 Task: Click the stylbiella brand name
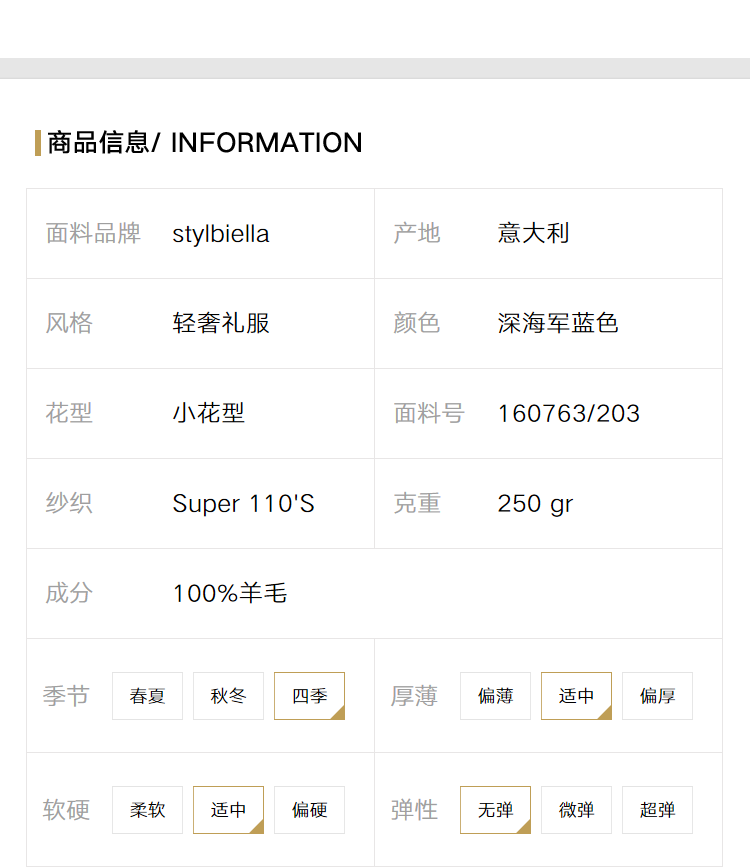221,234
